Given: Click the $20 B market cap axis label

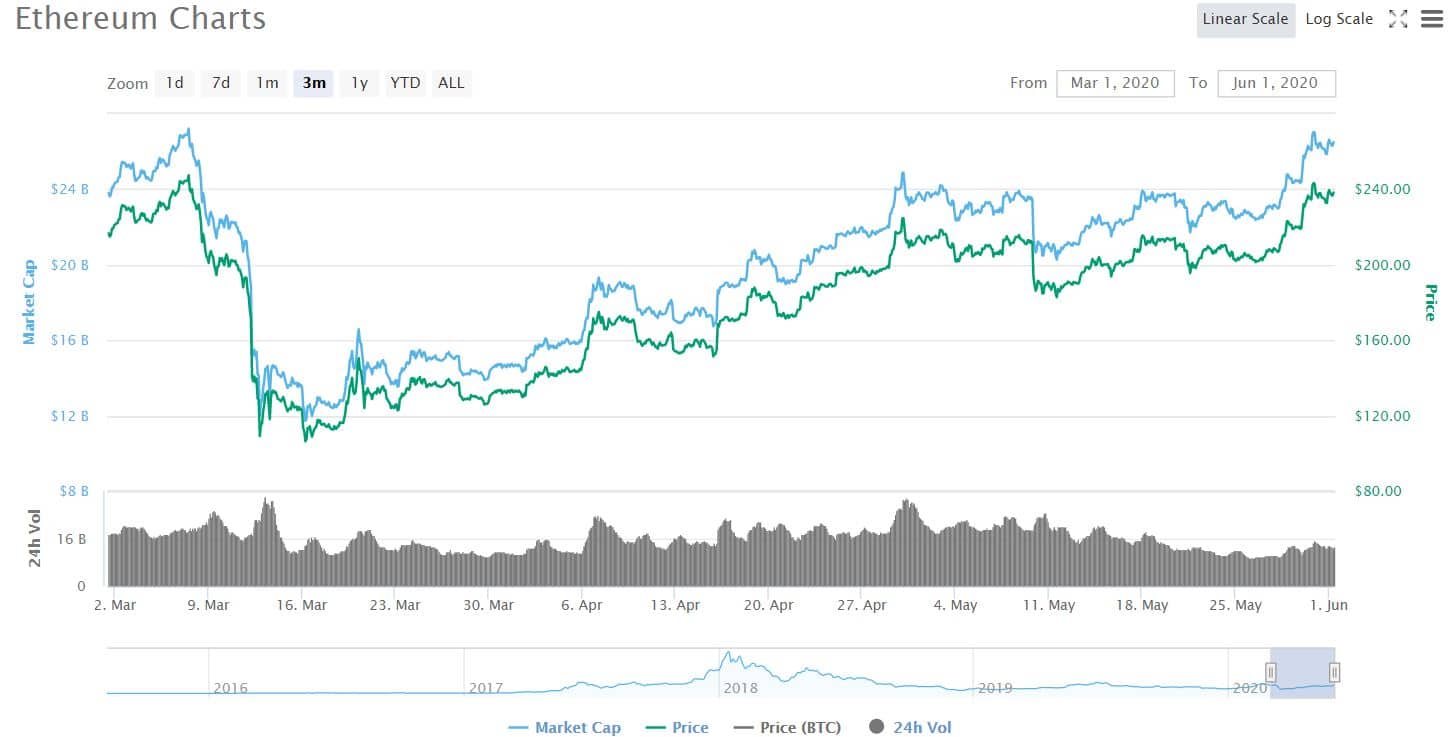Looking at the screenshot, I should (70, 265).
